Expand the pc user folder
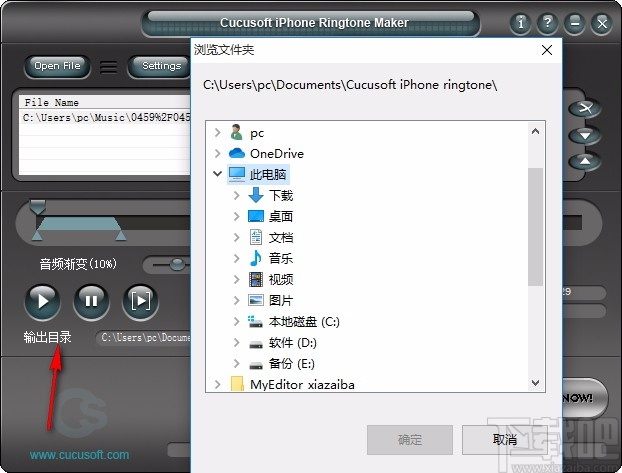Image resolution: width=622 pixels, height=473 pixels. 217,133
